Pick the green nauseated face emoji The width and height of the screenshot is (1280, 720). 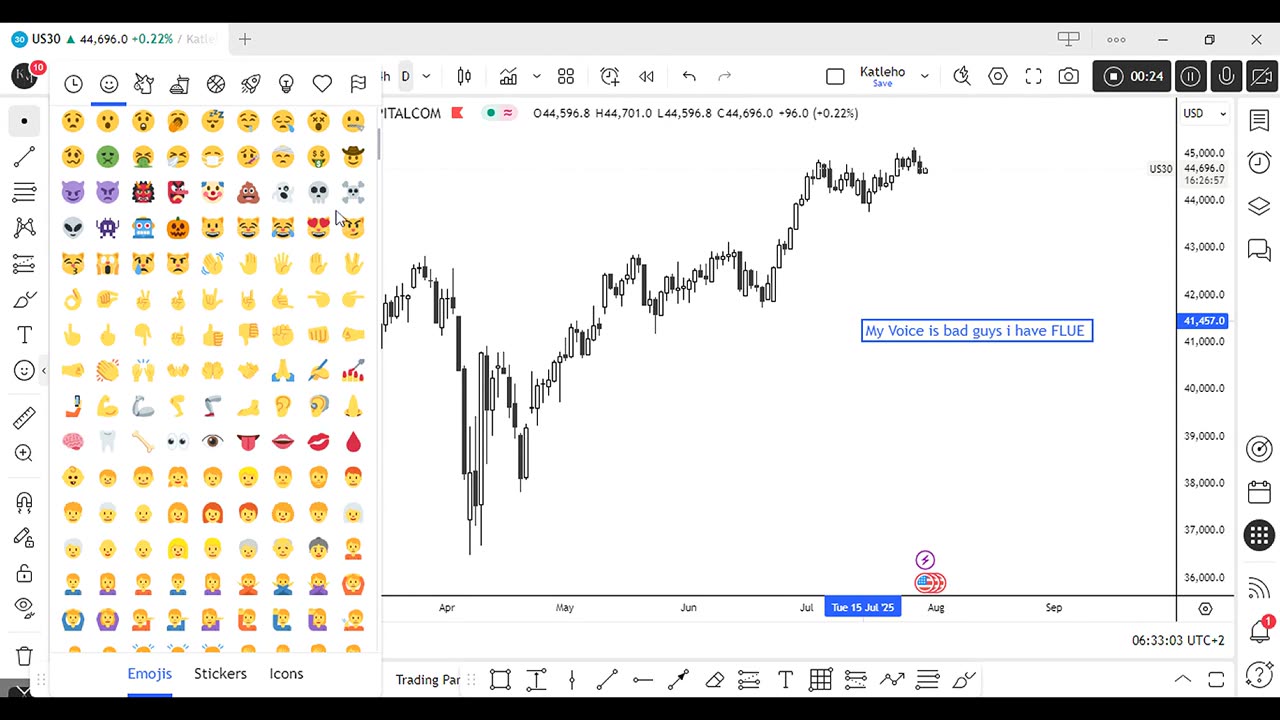click(108, 157)
